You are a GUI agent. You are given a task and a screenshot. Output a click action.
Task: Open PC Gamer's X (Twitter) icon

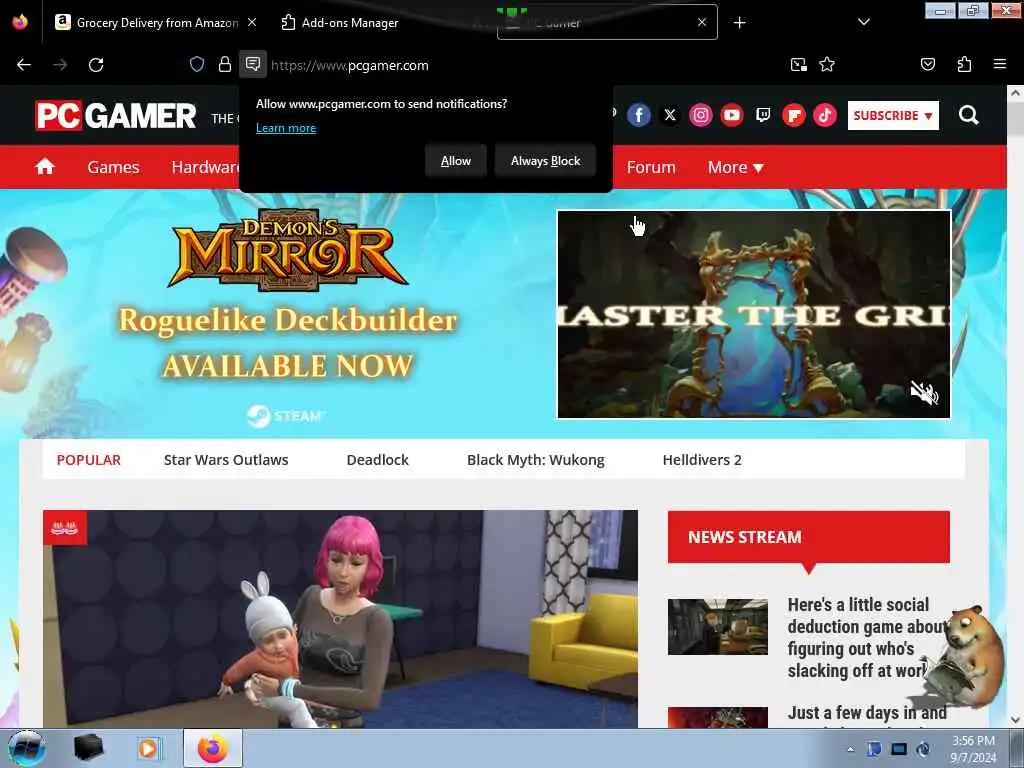click(669, 116)
